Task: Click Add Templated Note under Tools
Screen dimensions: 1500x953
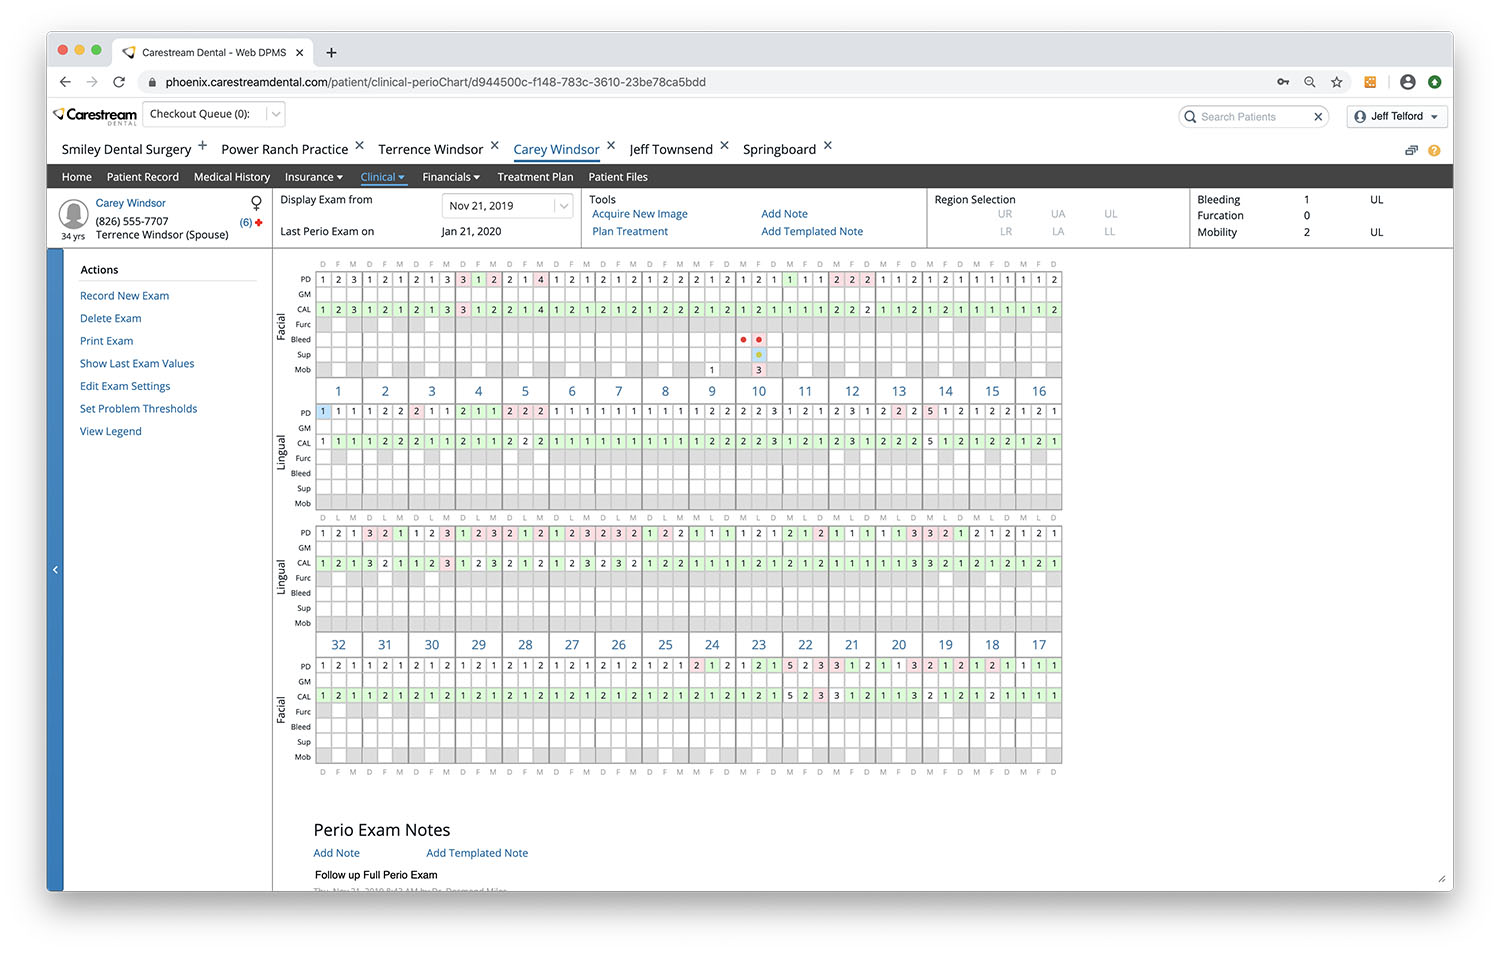Action: point(812,231)
